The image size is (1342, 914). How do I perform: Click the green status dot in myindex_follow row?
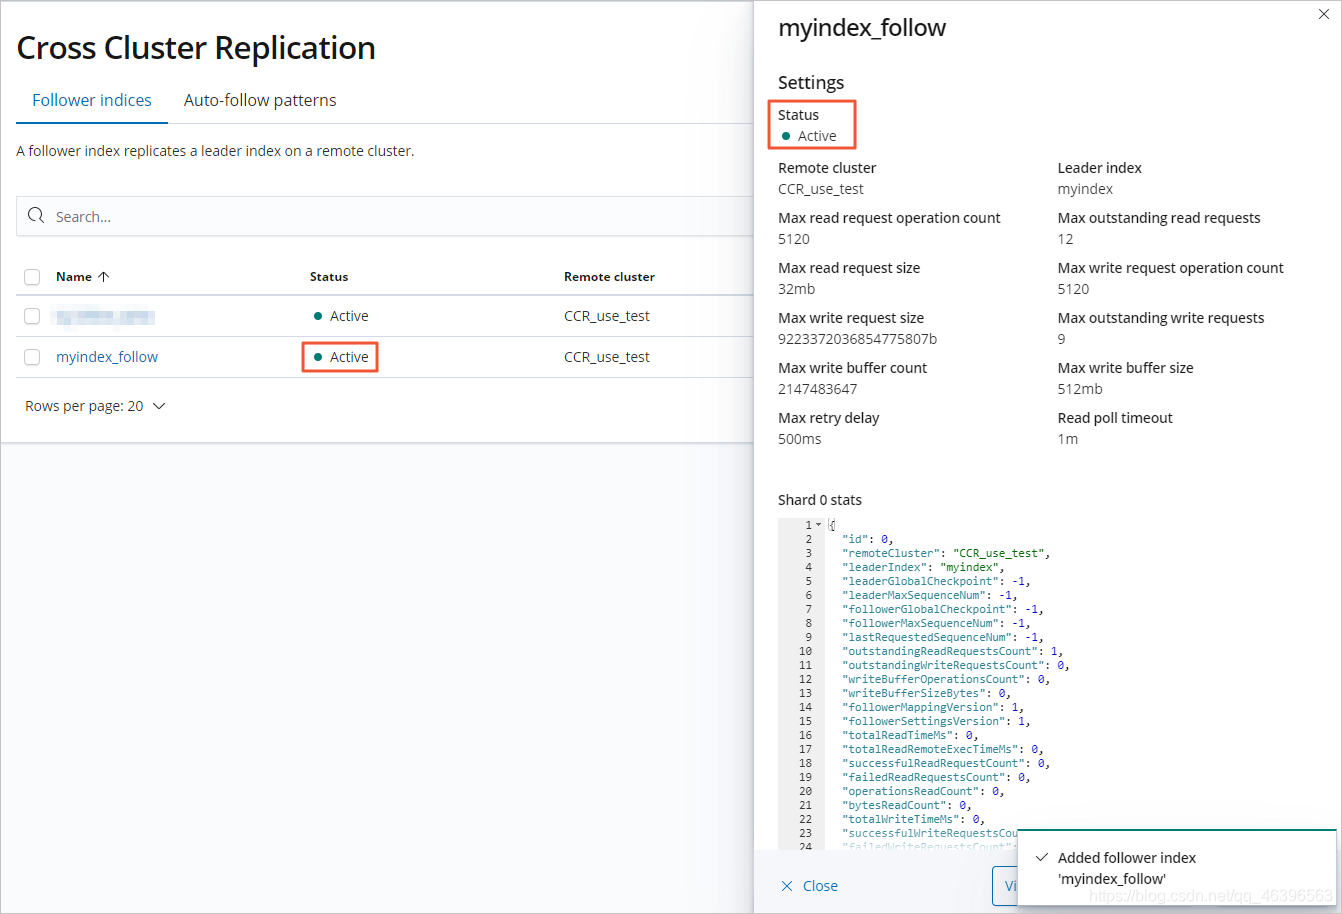click(x=318, y=357)
